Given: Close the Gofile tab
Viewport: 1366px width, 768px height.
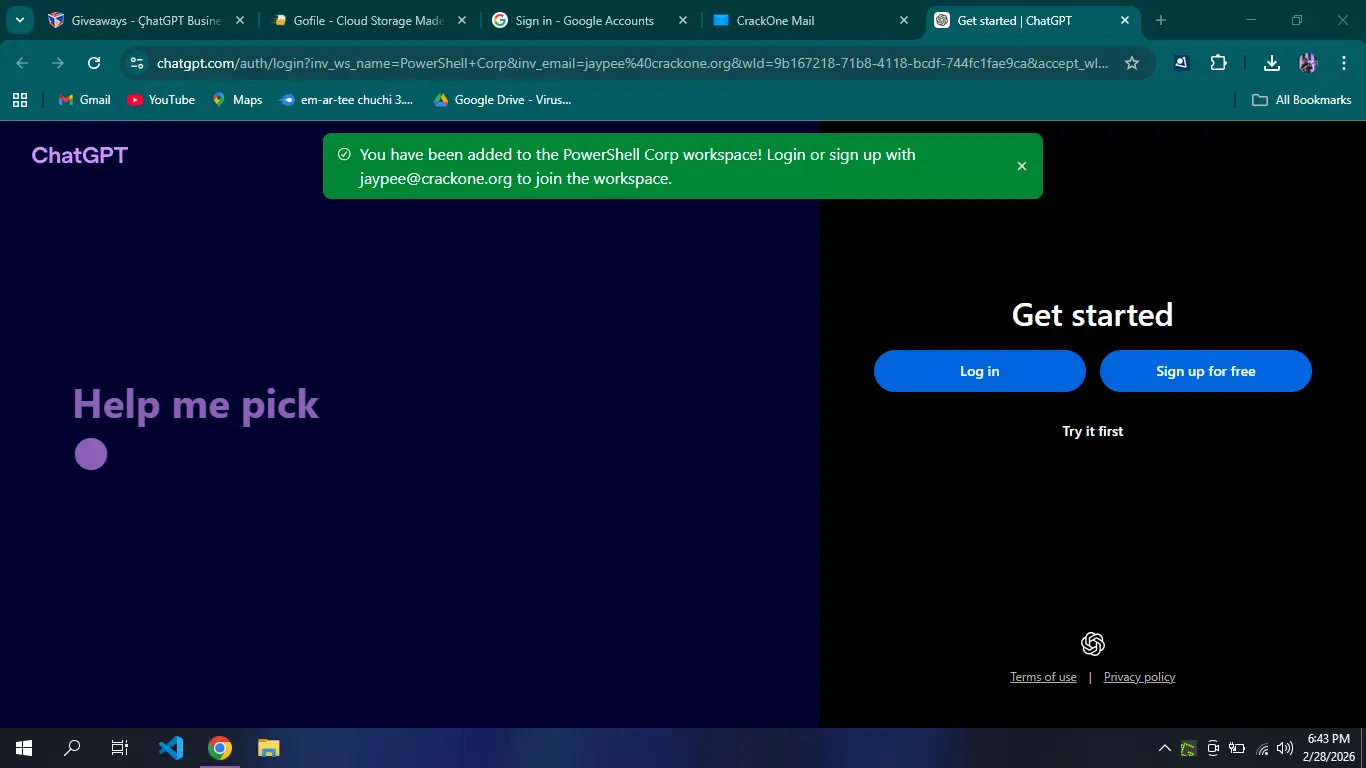Looking at the screenshot, I should pyautogui.click(x=461, y=20).
